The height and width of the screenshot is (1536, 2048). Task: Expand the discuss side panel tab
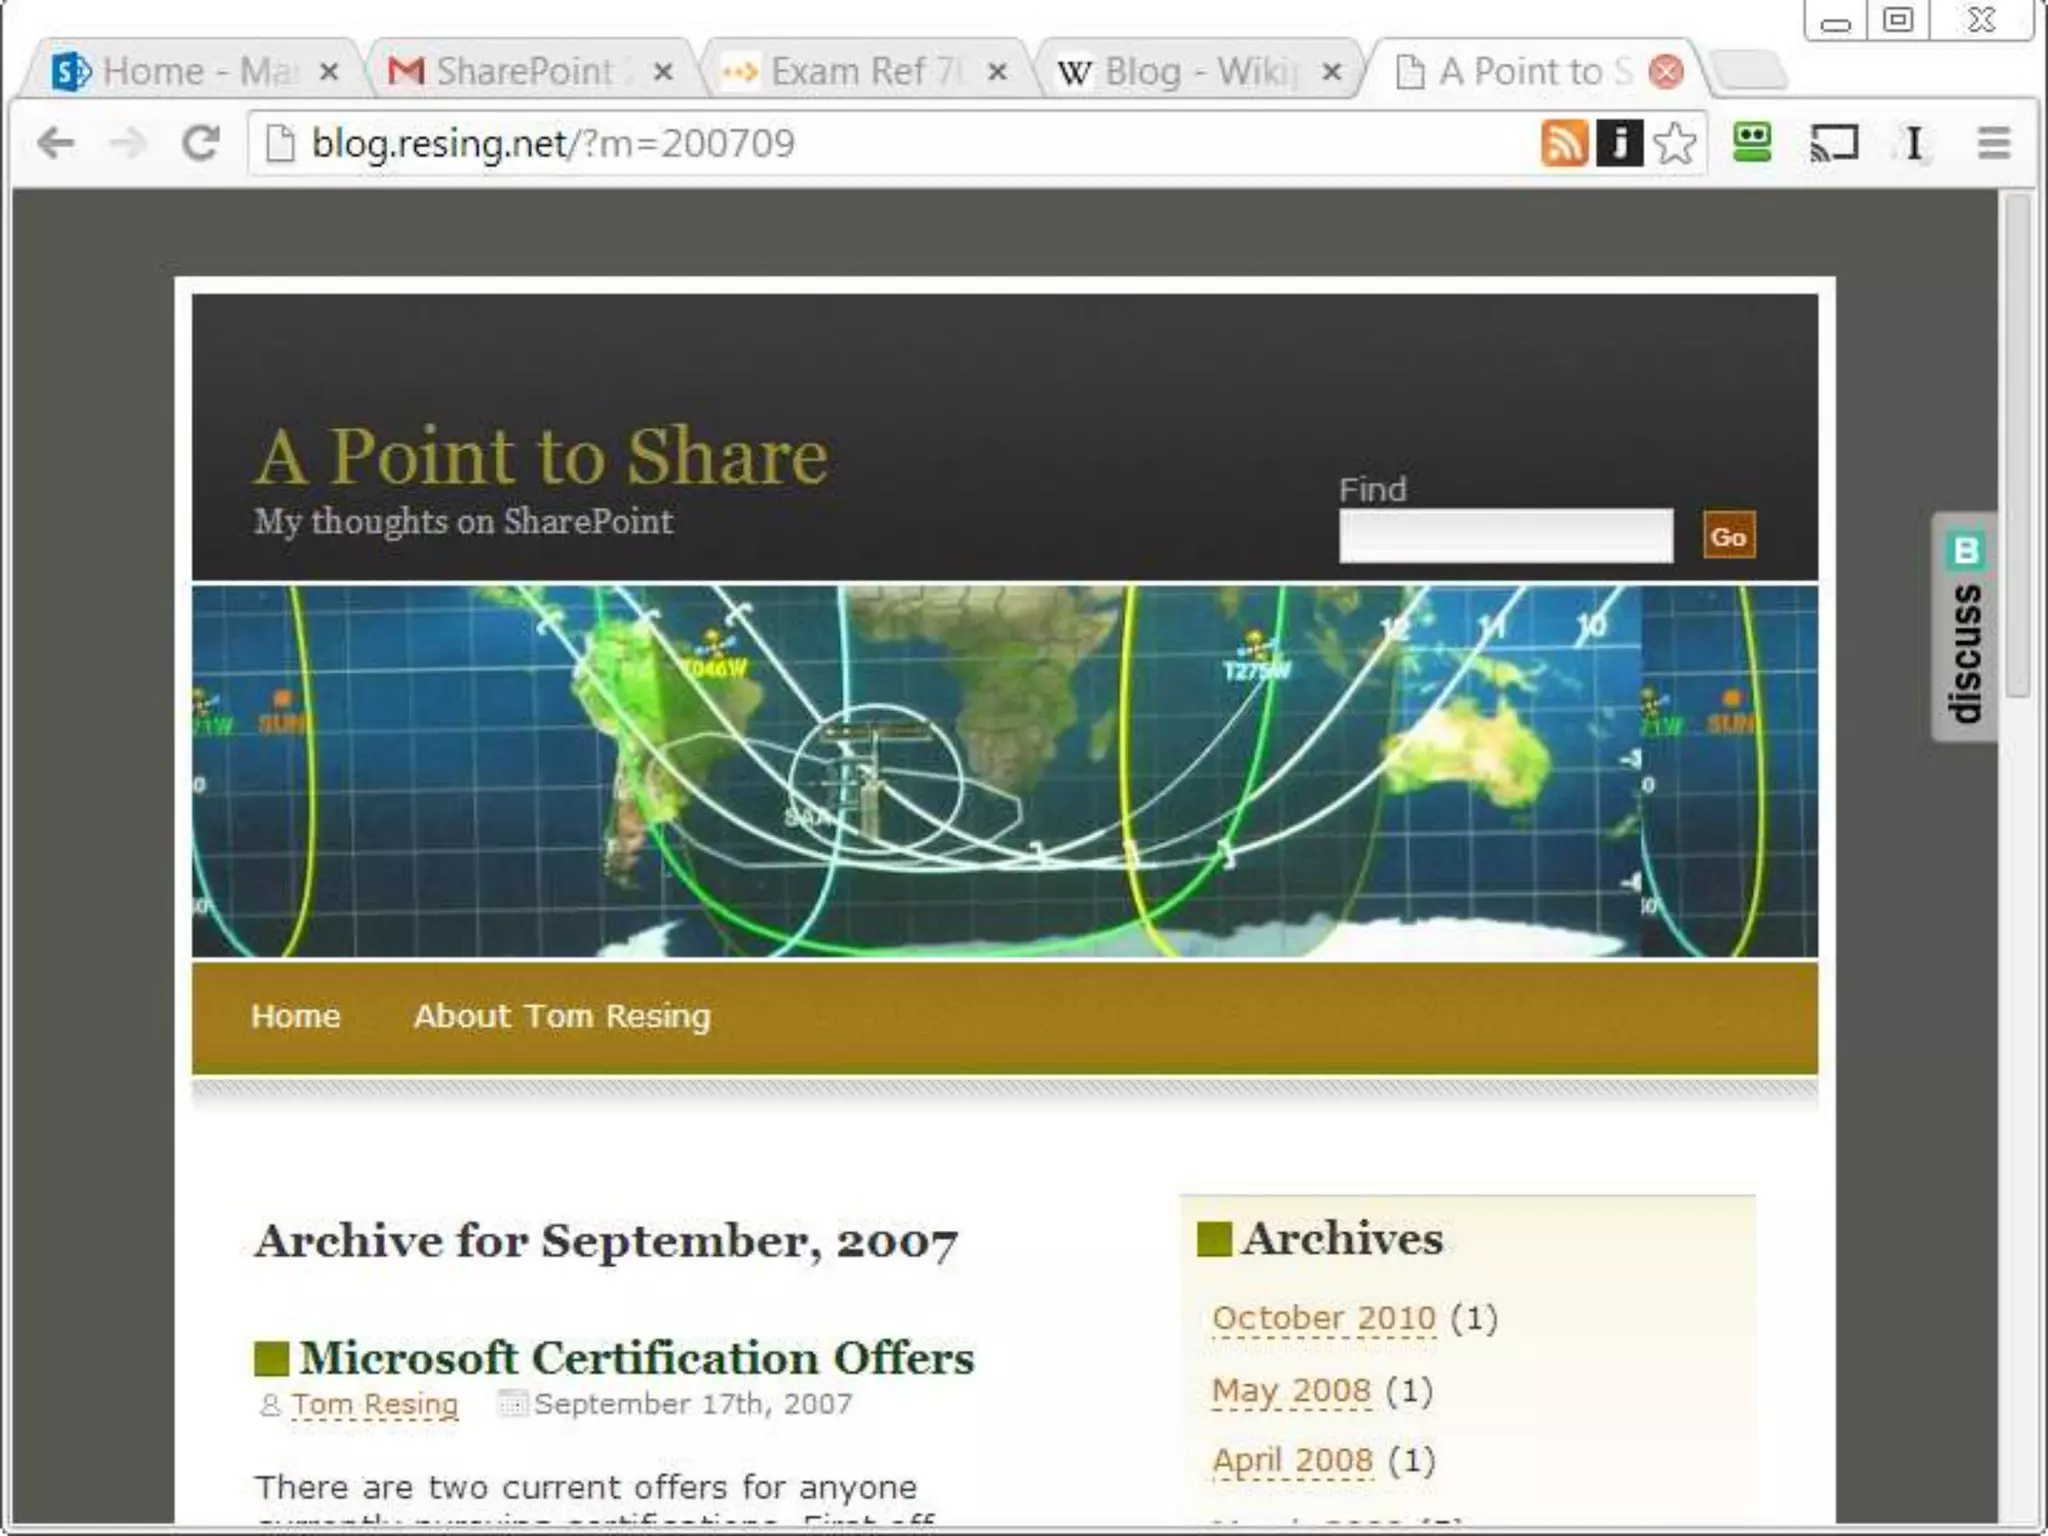1965,628
